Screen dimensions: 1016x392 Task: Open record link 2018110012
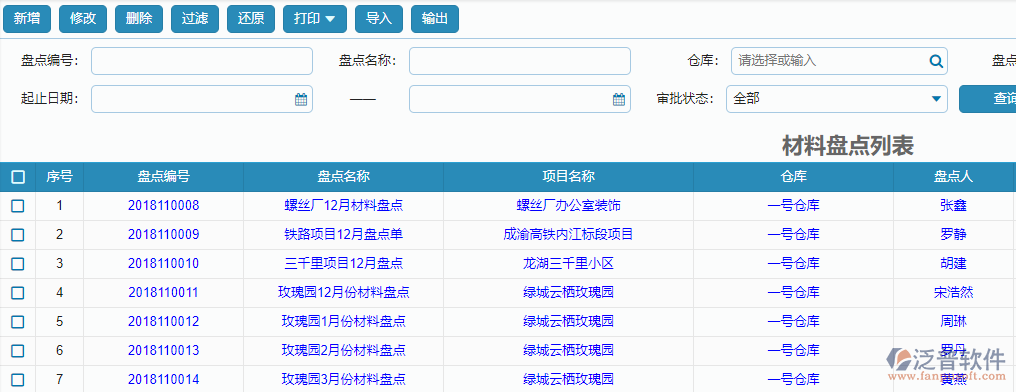tap(163, 321)
